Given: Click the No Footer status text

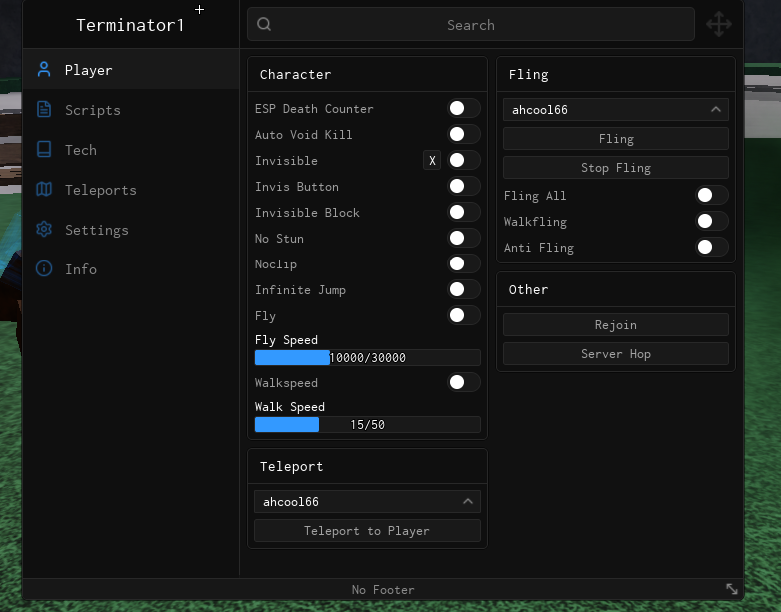Looking at the screenshot, I should coord(383,590).
